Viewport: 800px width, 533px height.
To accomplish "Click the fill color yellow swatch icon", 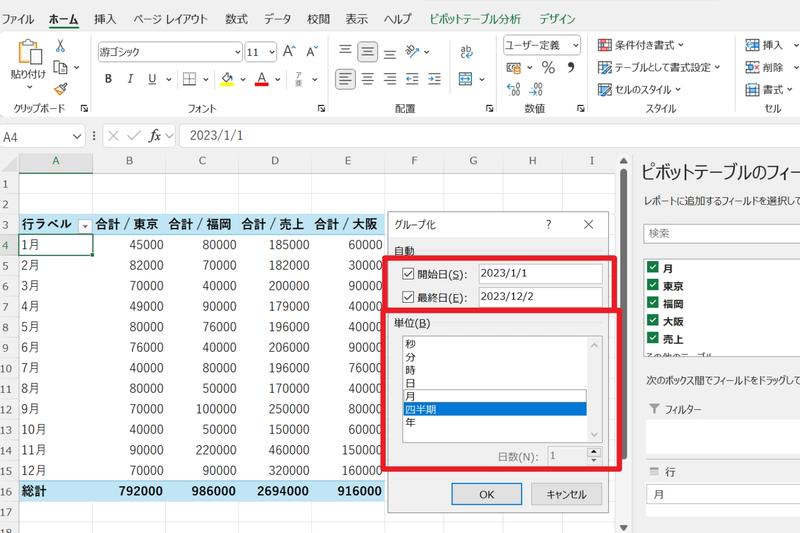I will 227,79.
